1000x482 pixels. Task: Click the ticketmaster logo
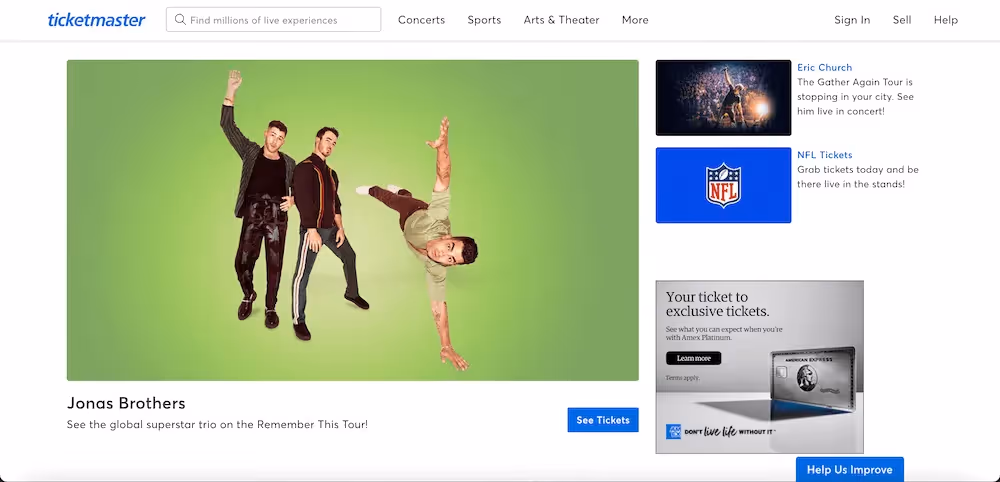(96, 20)
